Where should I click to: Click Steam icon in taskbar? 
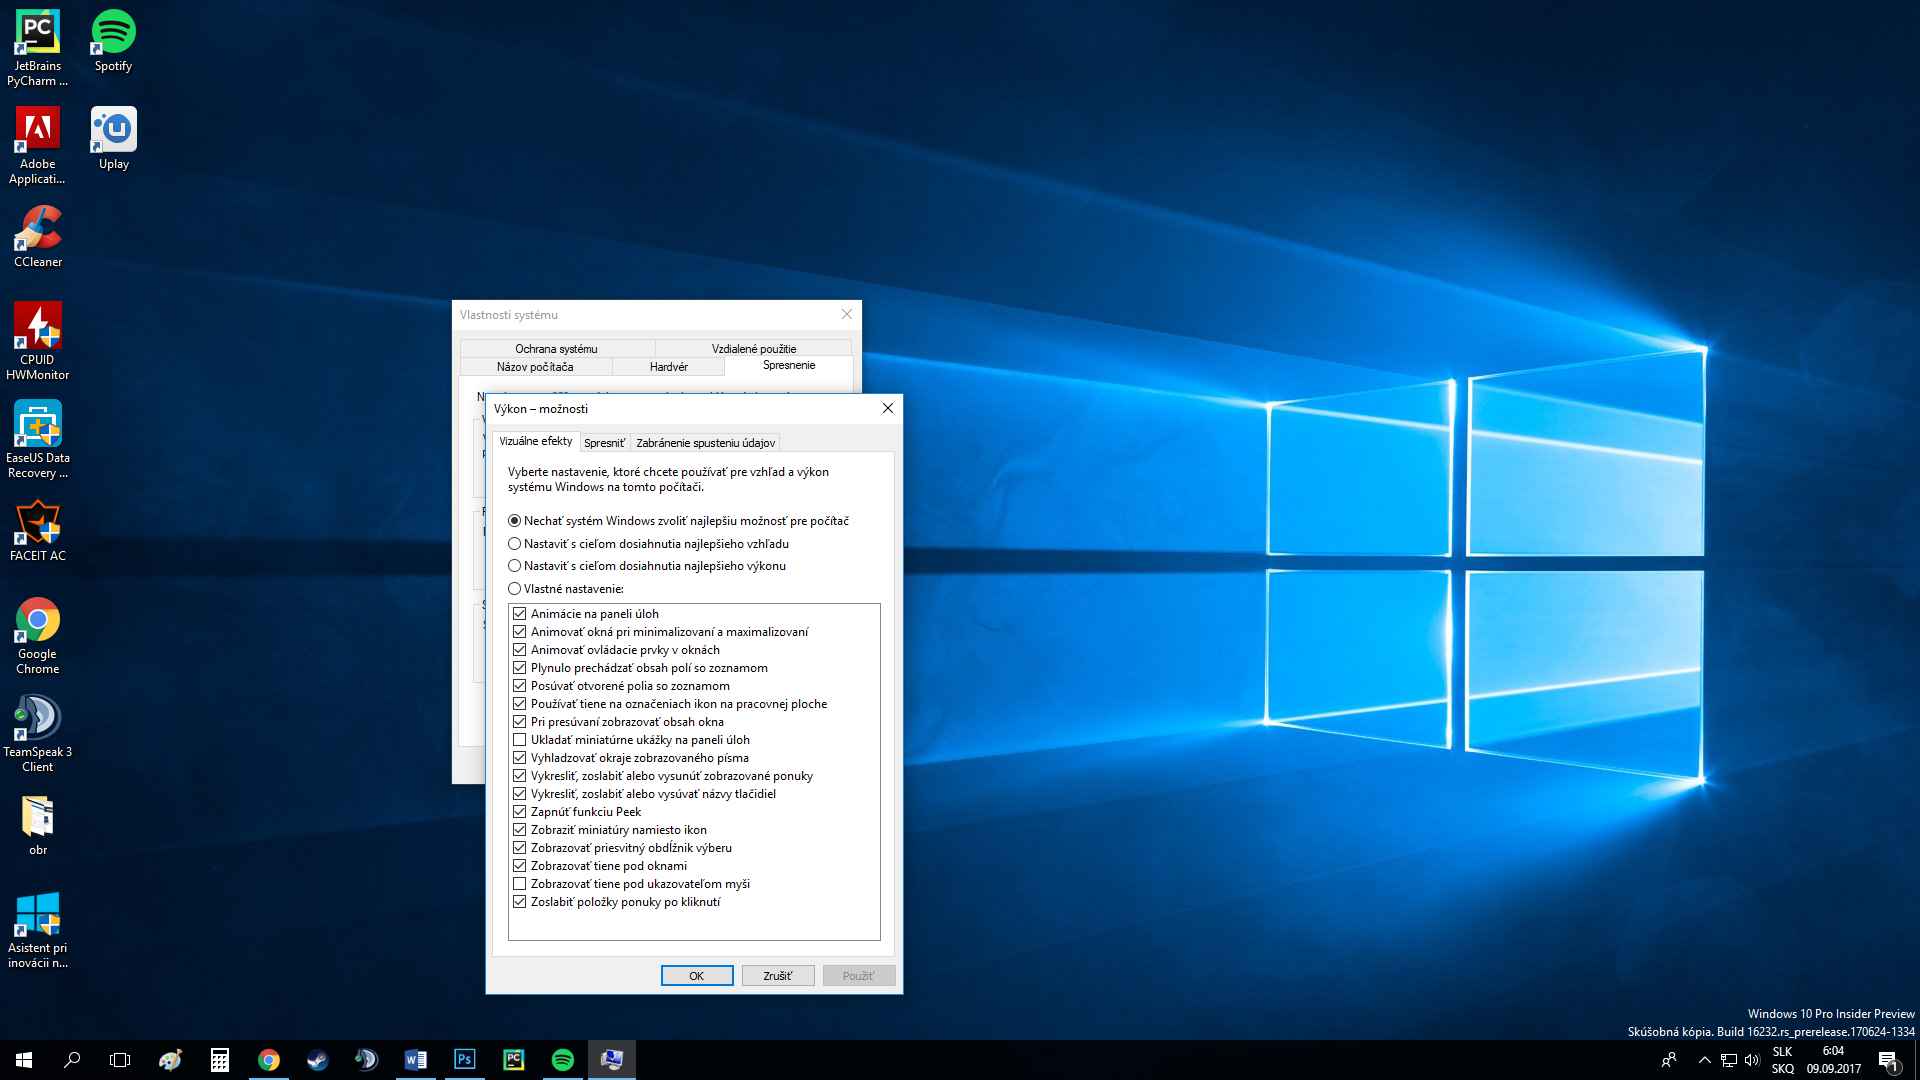coord(318,1060)
